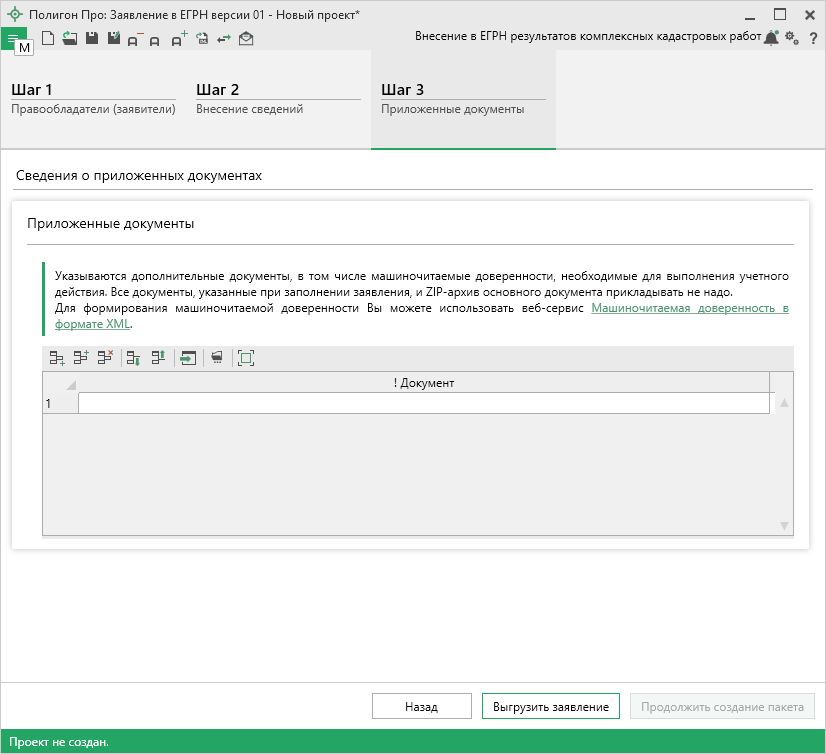The width and height of the screenshot is (826, 754).
Task: Click the table's scroll down arrow
Action: click(784, 526)
